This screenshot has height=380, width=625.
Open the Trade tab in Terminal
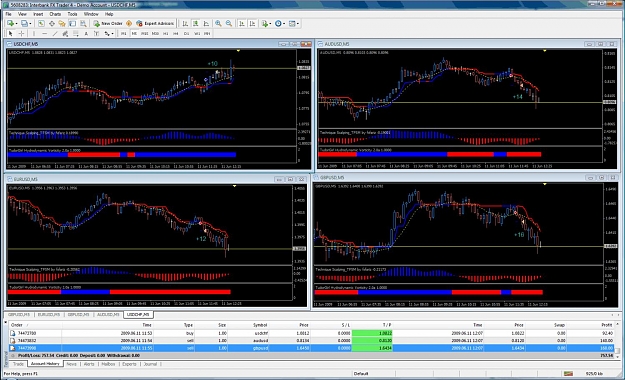point(18,364)
